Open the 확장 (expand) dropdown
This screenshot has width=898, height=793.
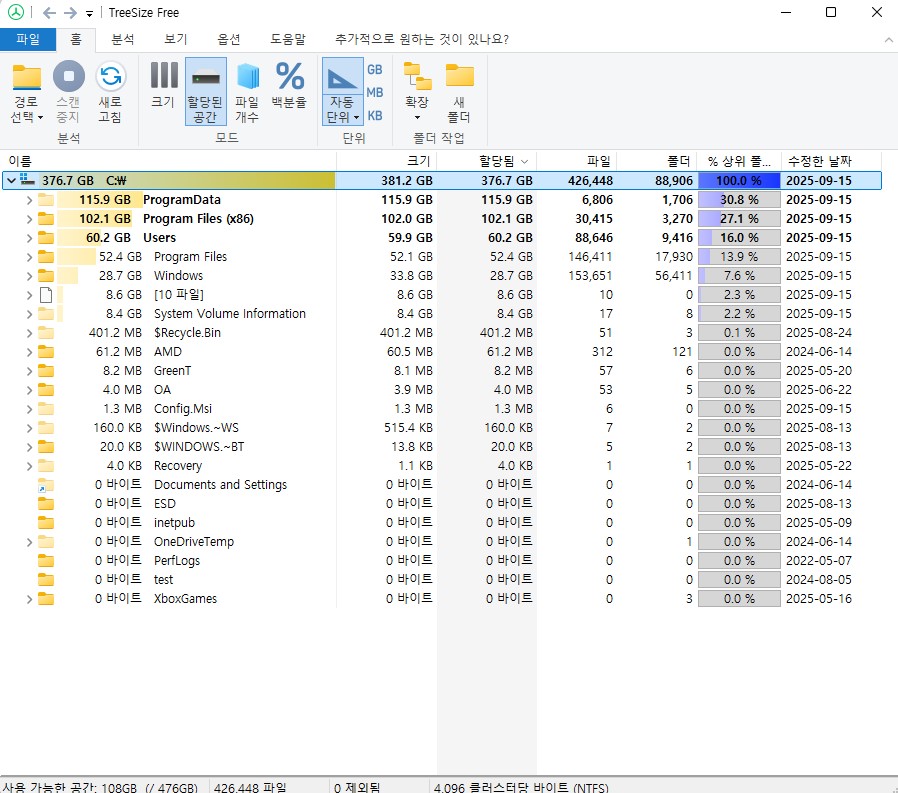417,92
